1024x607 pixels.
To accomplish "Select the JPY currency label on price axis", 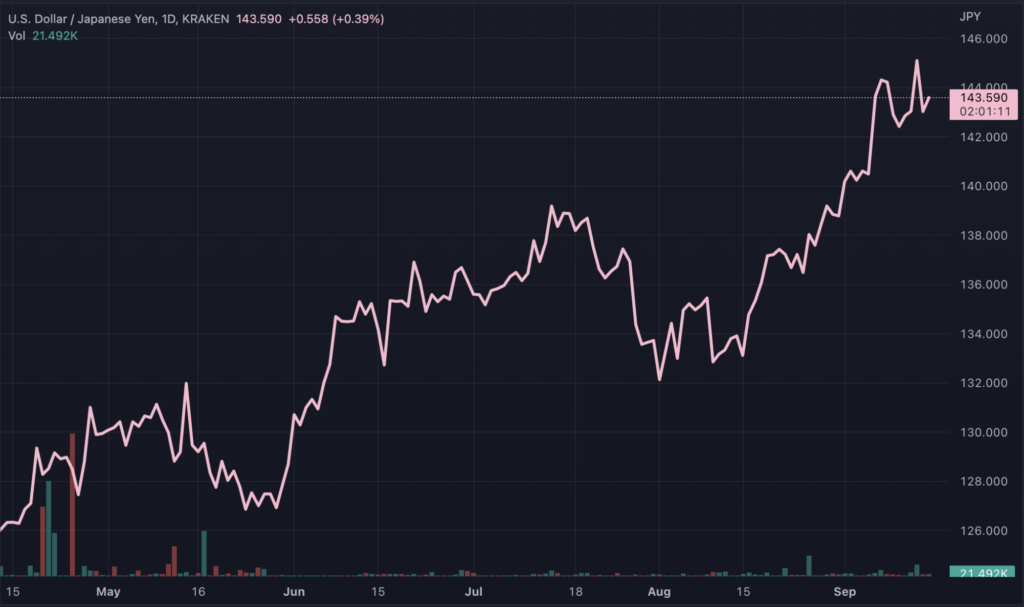I will pos(970,16).
